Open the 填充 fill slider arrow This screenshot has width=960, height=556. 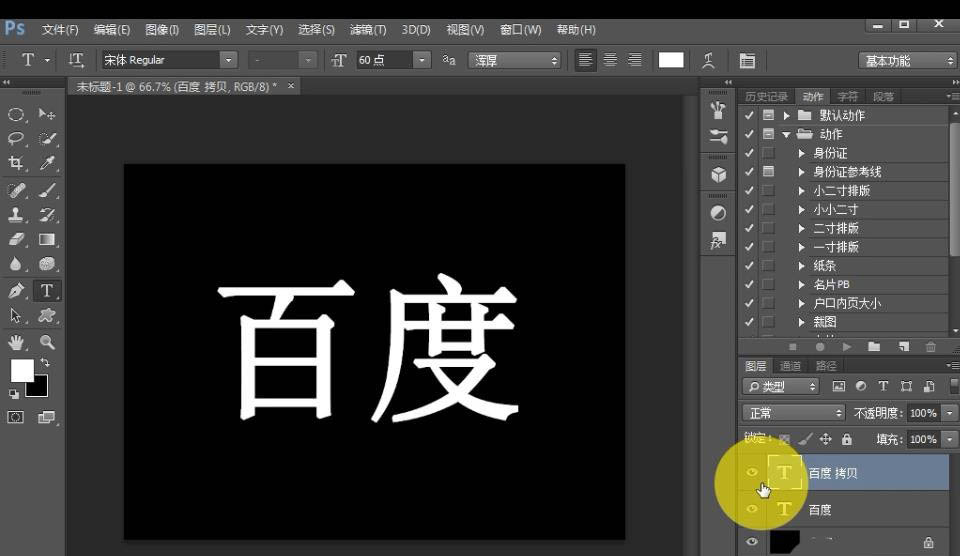tap(950, 439)
